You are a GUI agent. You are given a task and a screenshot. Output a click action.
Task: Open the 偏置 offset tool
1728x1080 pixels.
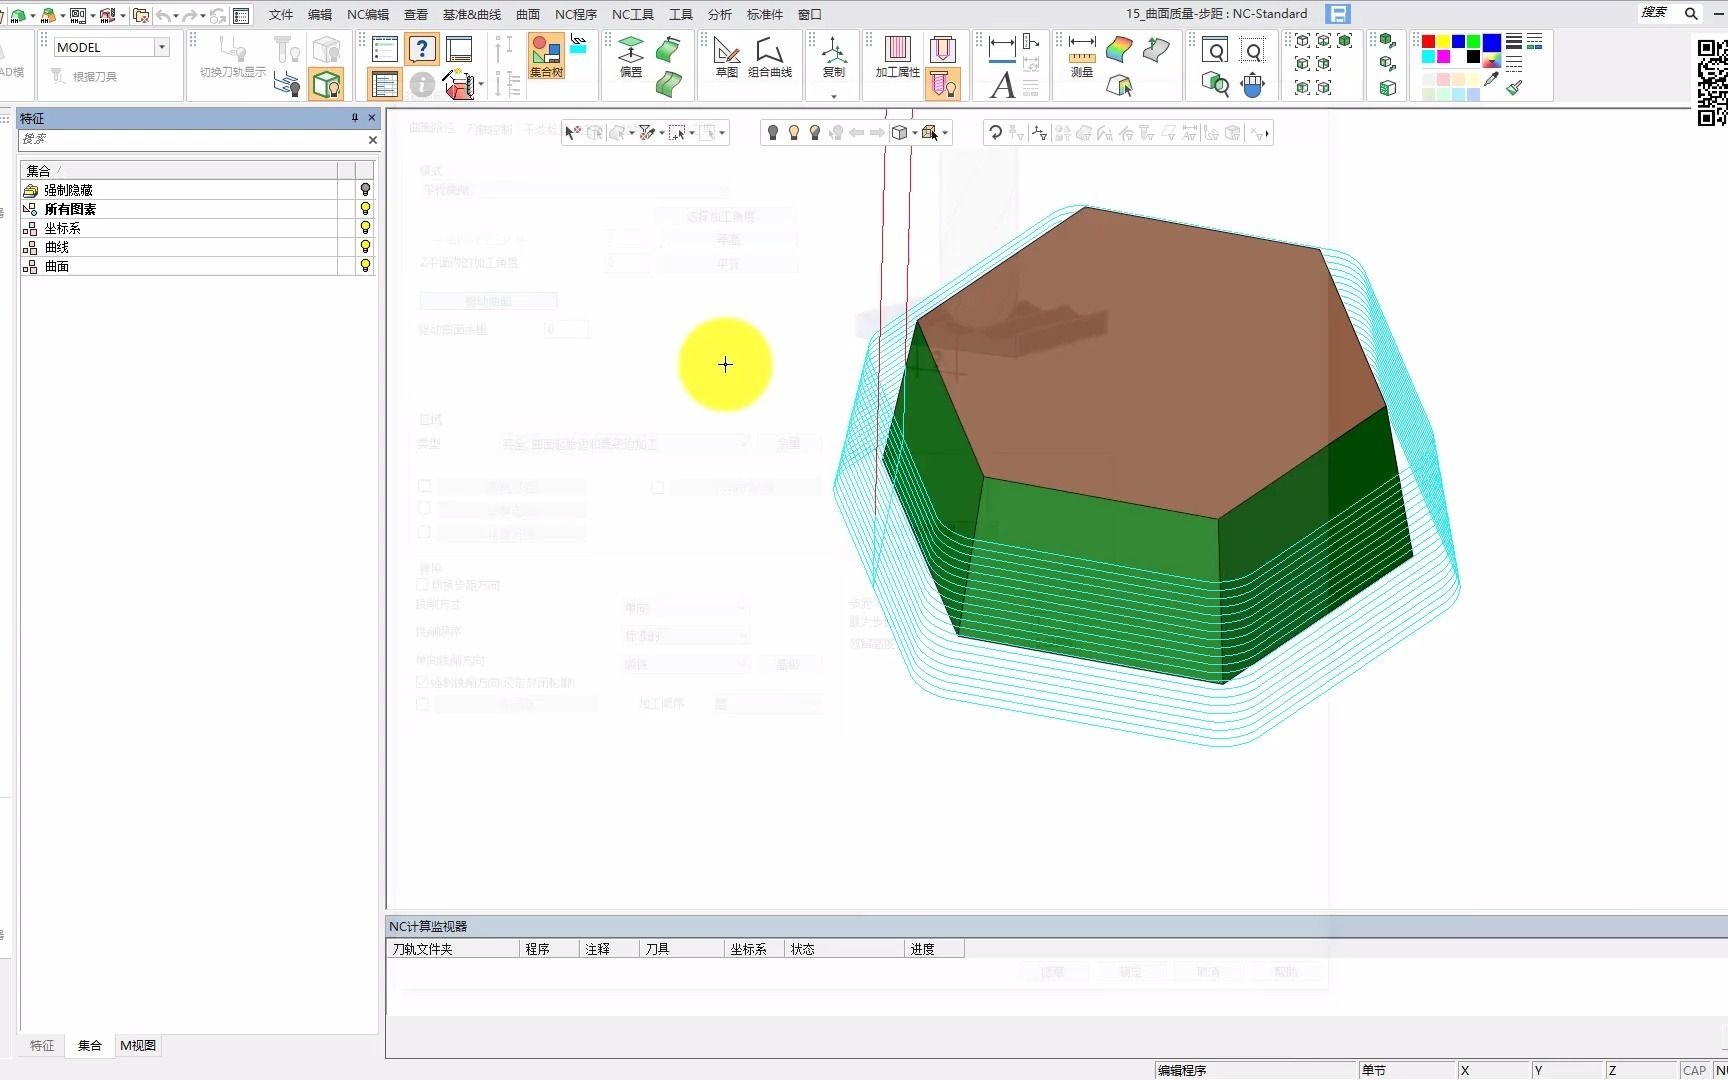pyautogui.click(x=631, y=56)
